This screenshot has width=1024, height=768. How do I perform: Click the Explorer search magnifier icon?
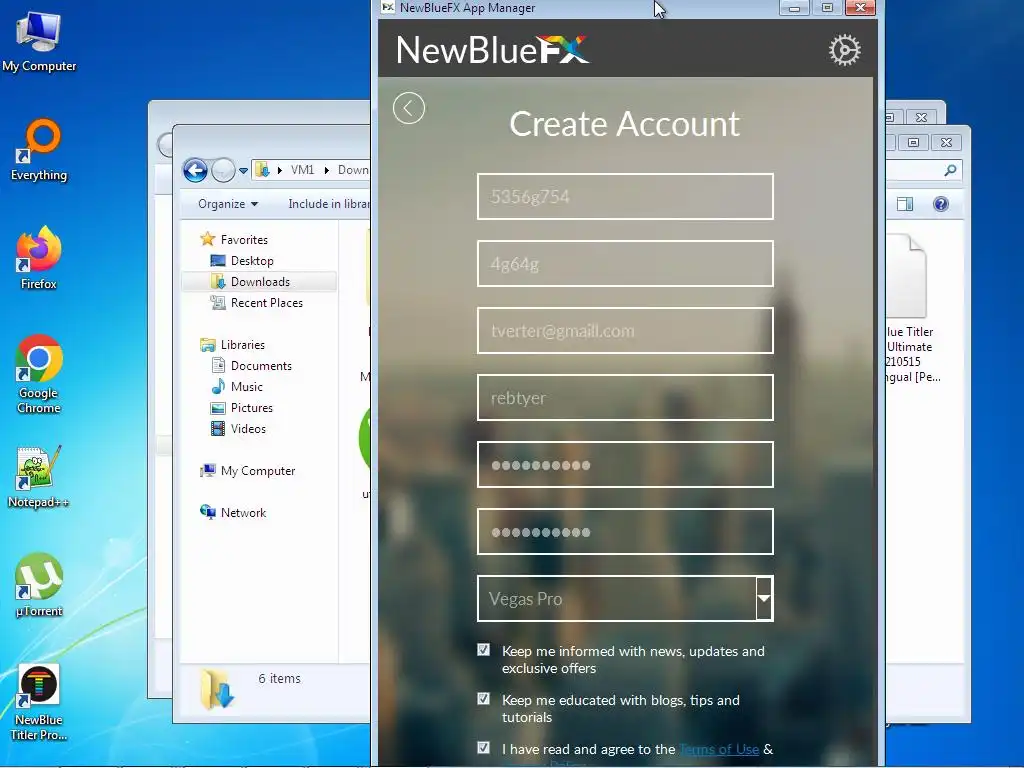[x=950, y=170]
